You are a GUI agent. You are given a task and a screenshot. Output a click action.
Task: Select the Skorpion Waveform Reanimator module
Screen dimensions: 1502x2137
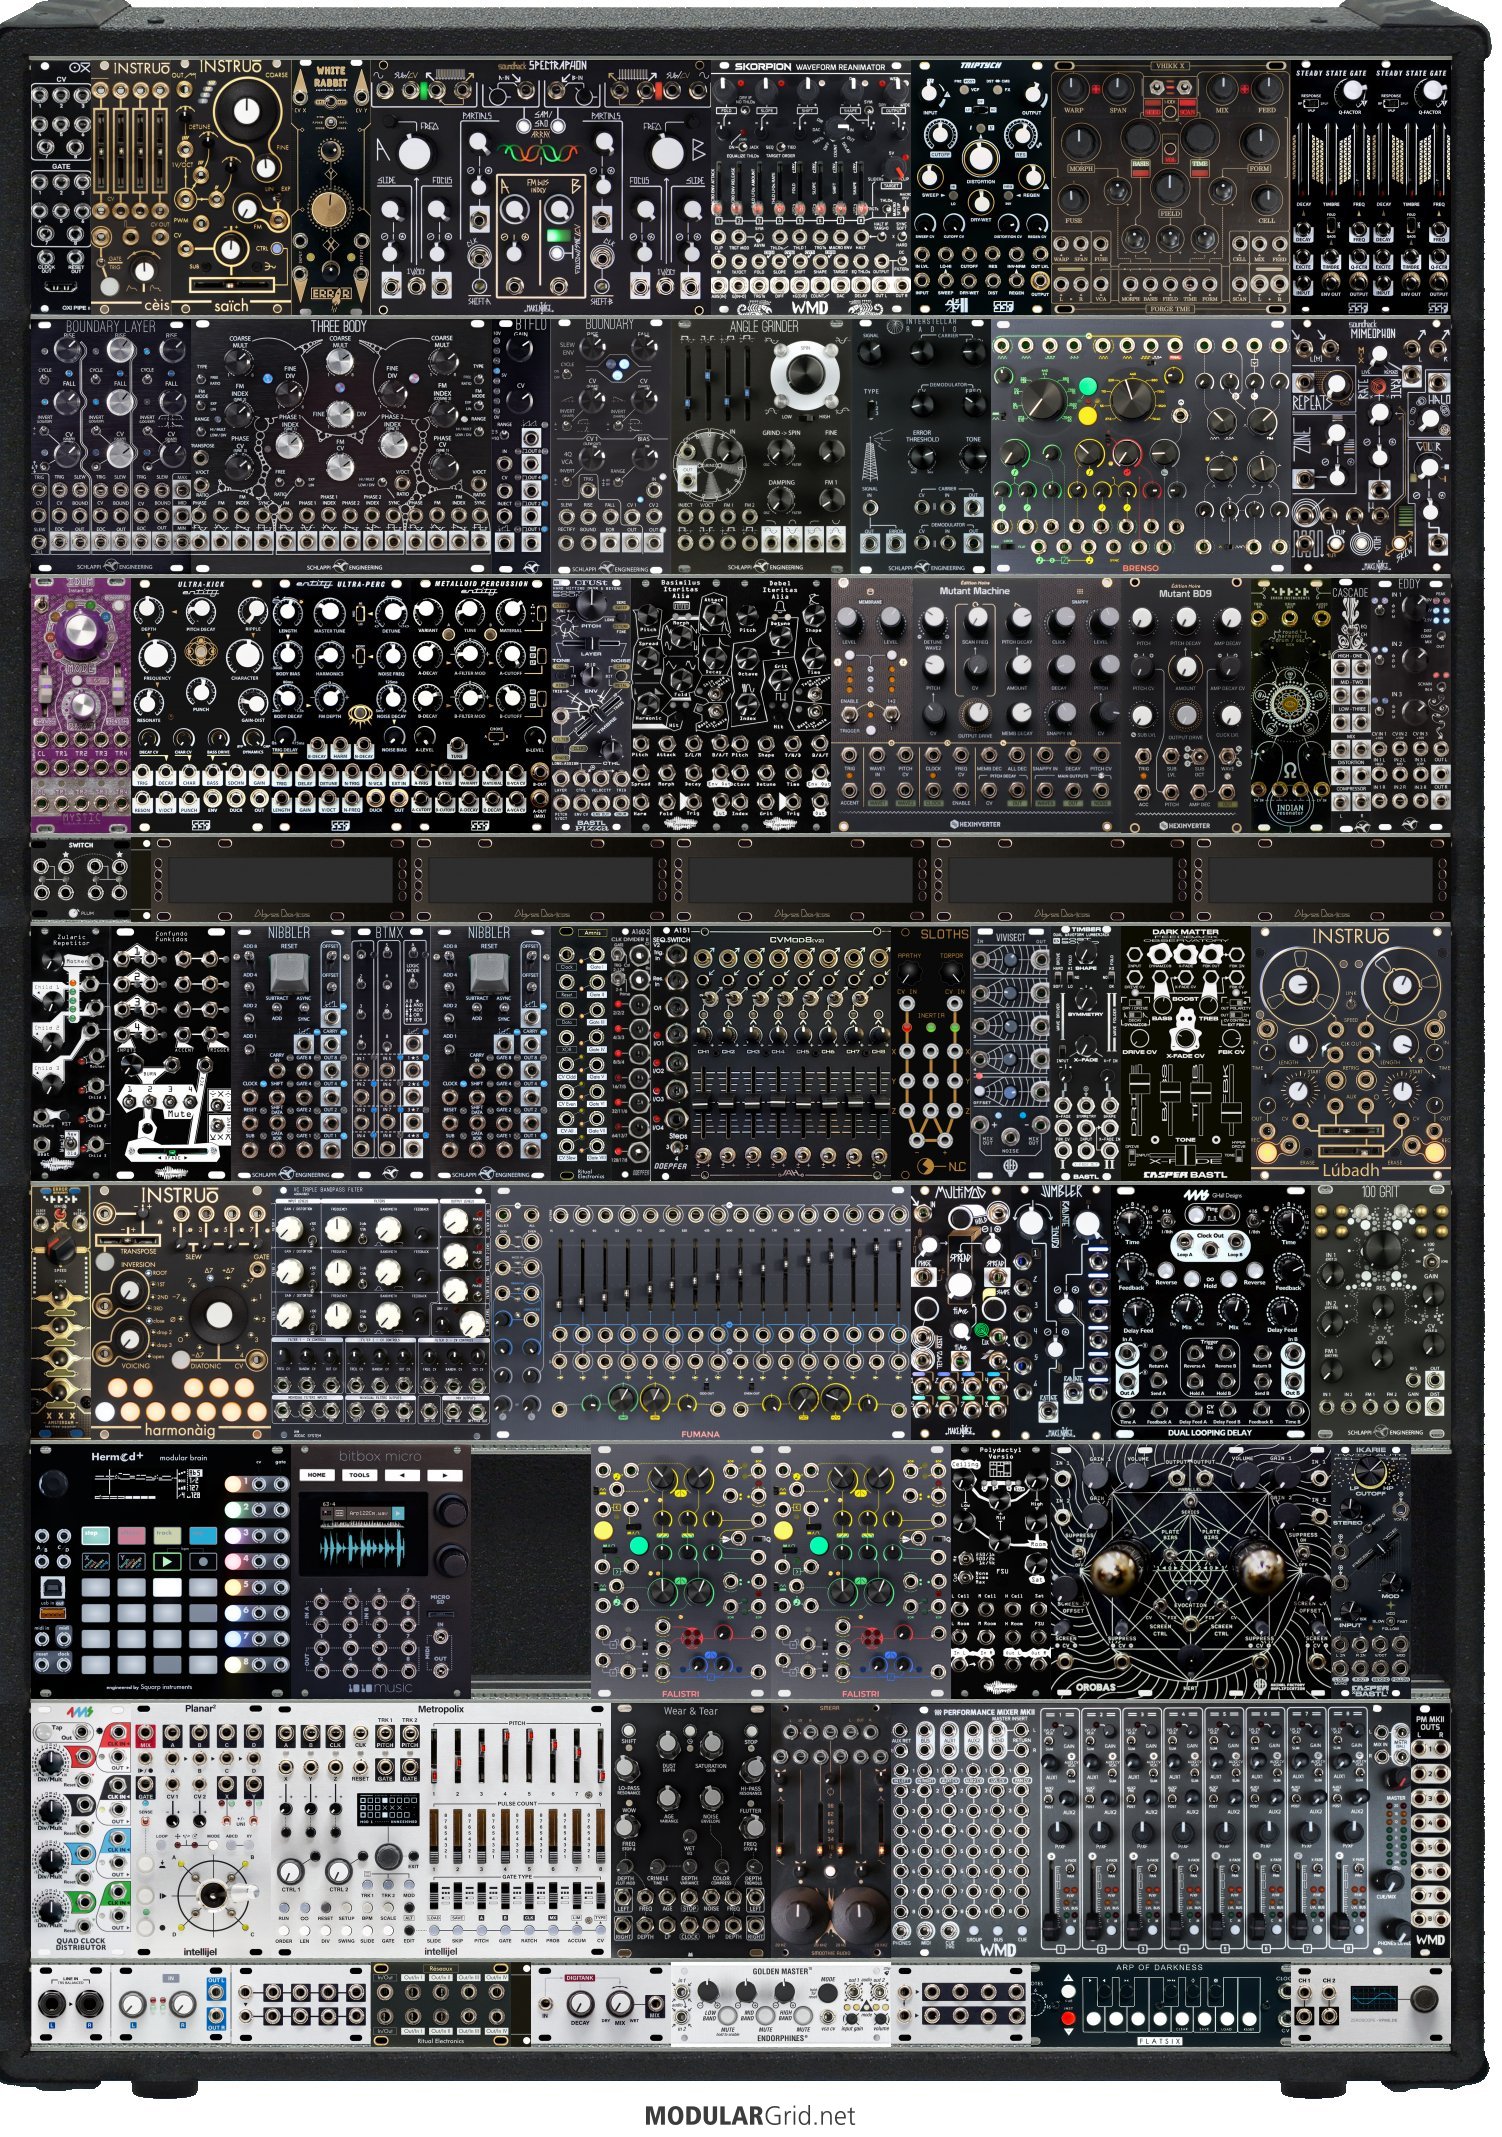pyautogui.click(x=811, y=187)
